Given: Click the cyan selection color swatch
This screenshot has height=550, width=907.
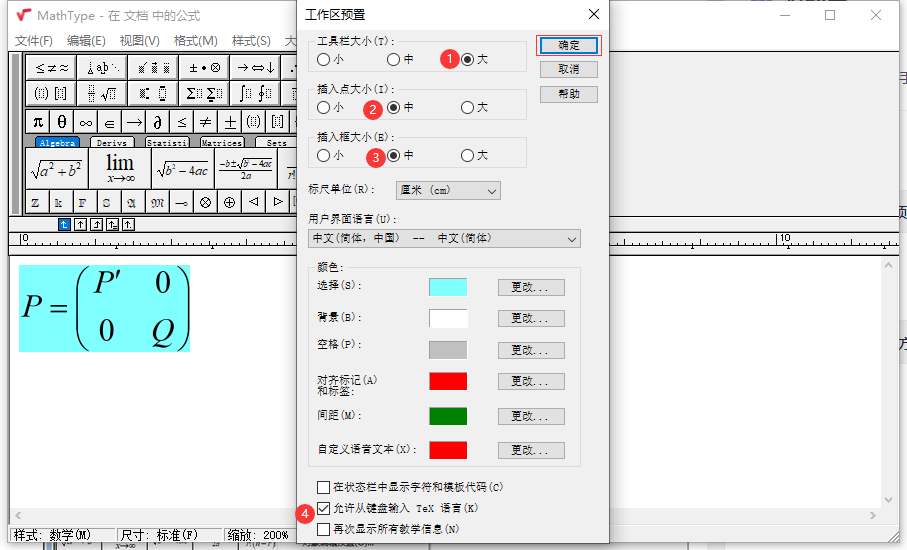Looking at the screenshot, I should [x=448, y=287].
